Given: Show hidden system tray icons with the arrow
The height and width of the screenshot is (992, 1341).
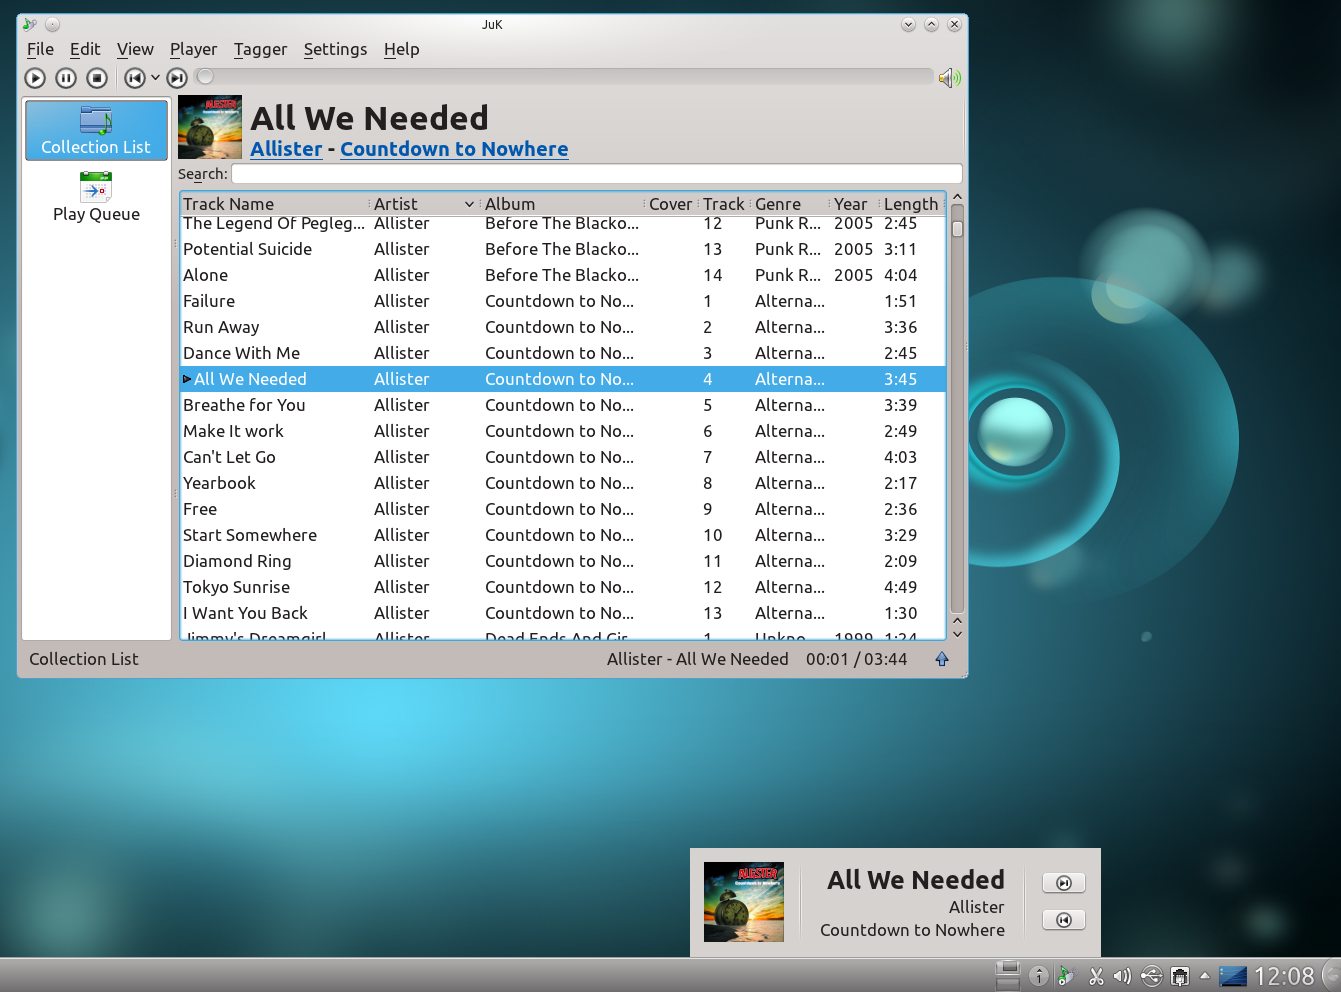Looking at the screenshot, I should pos(1204,976).
